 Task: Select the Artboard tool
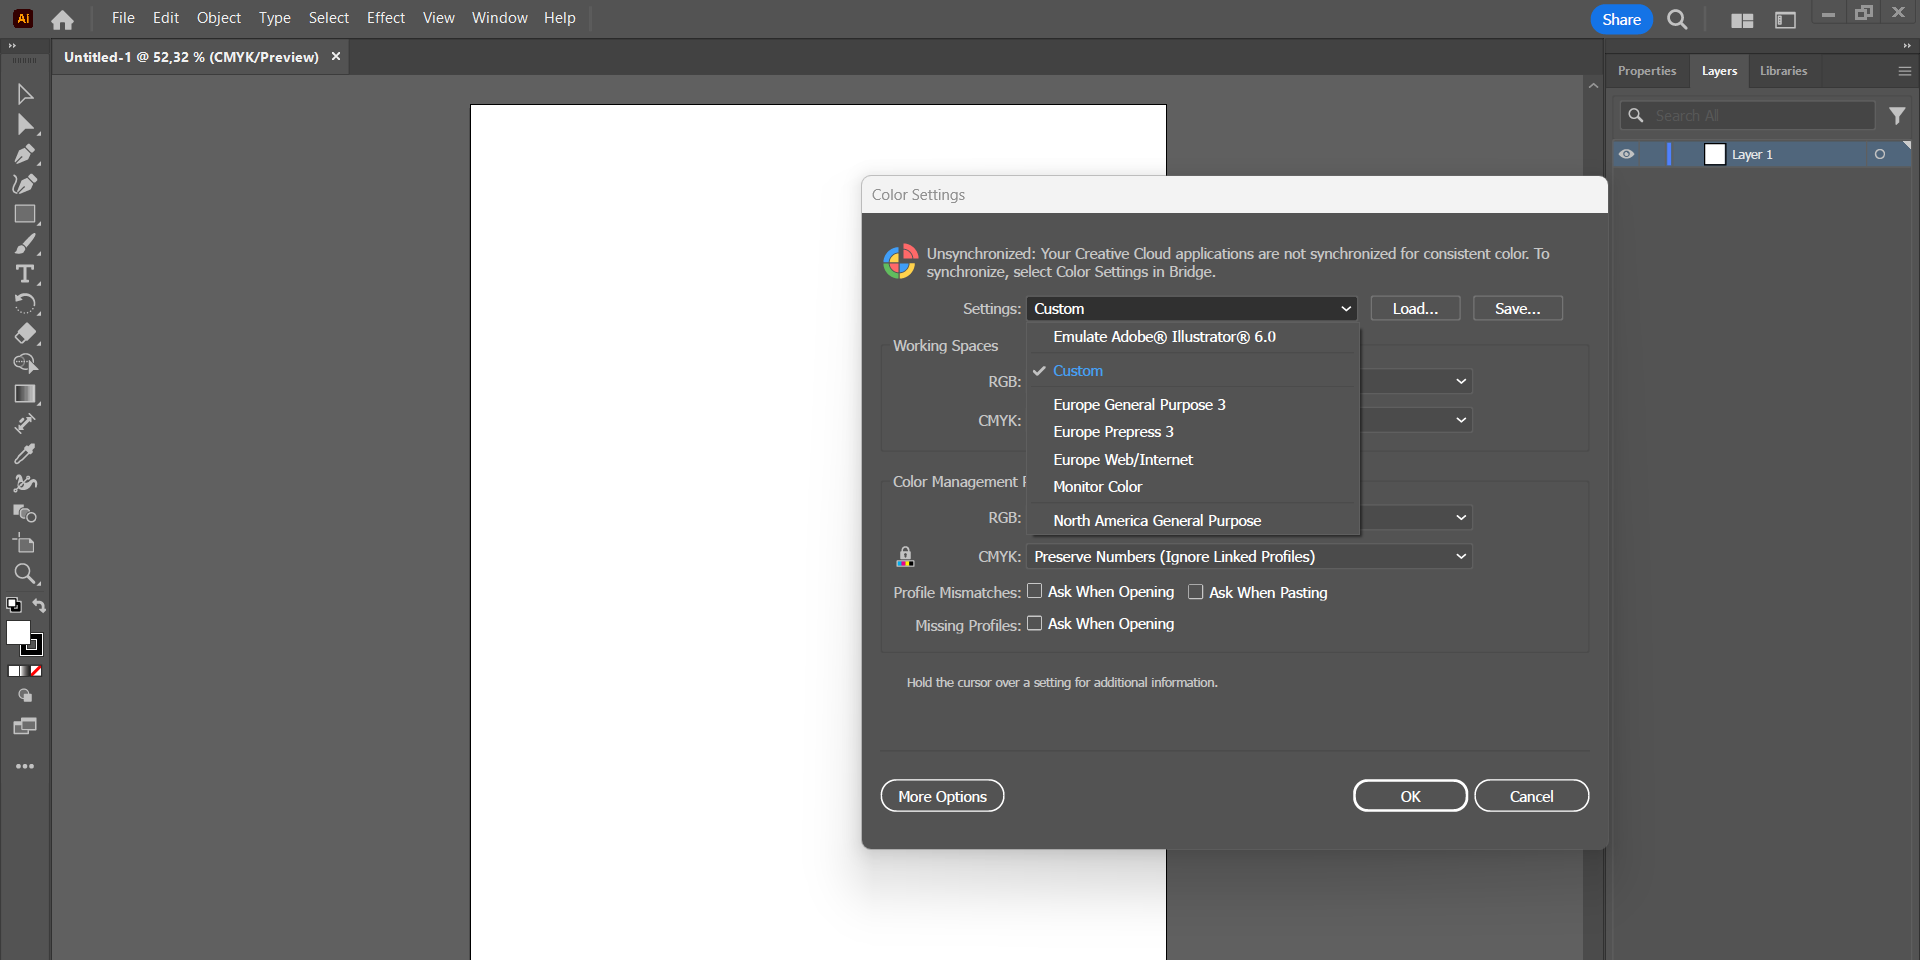(25, 544)
